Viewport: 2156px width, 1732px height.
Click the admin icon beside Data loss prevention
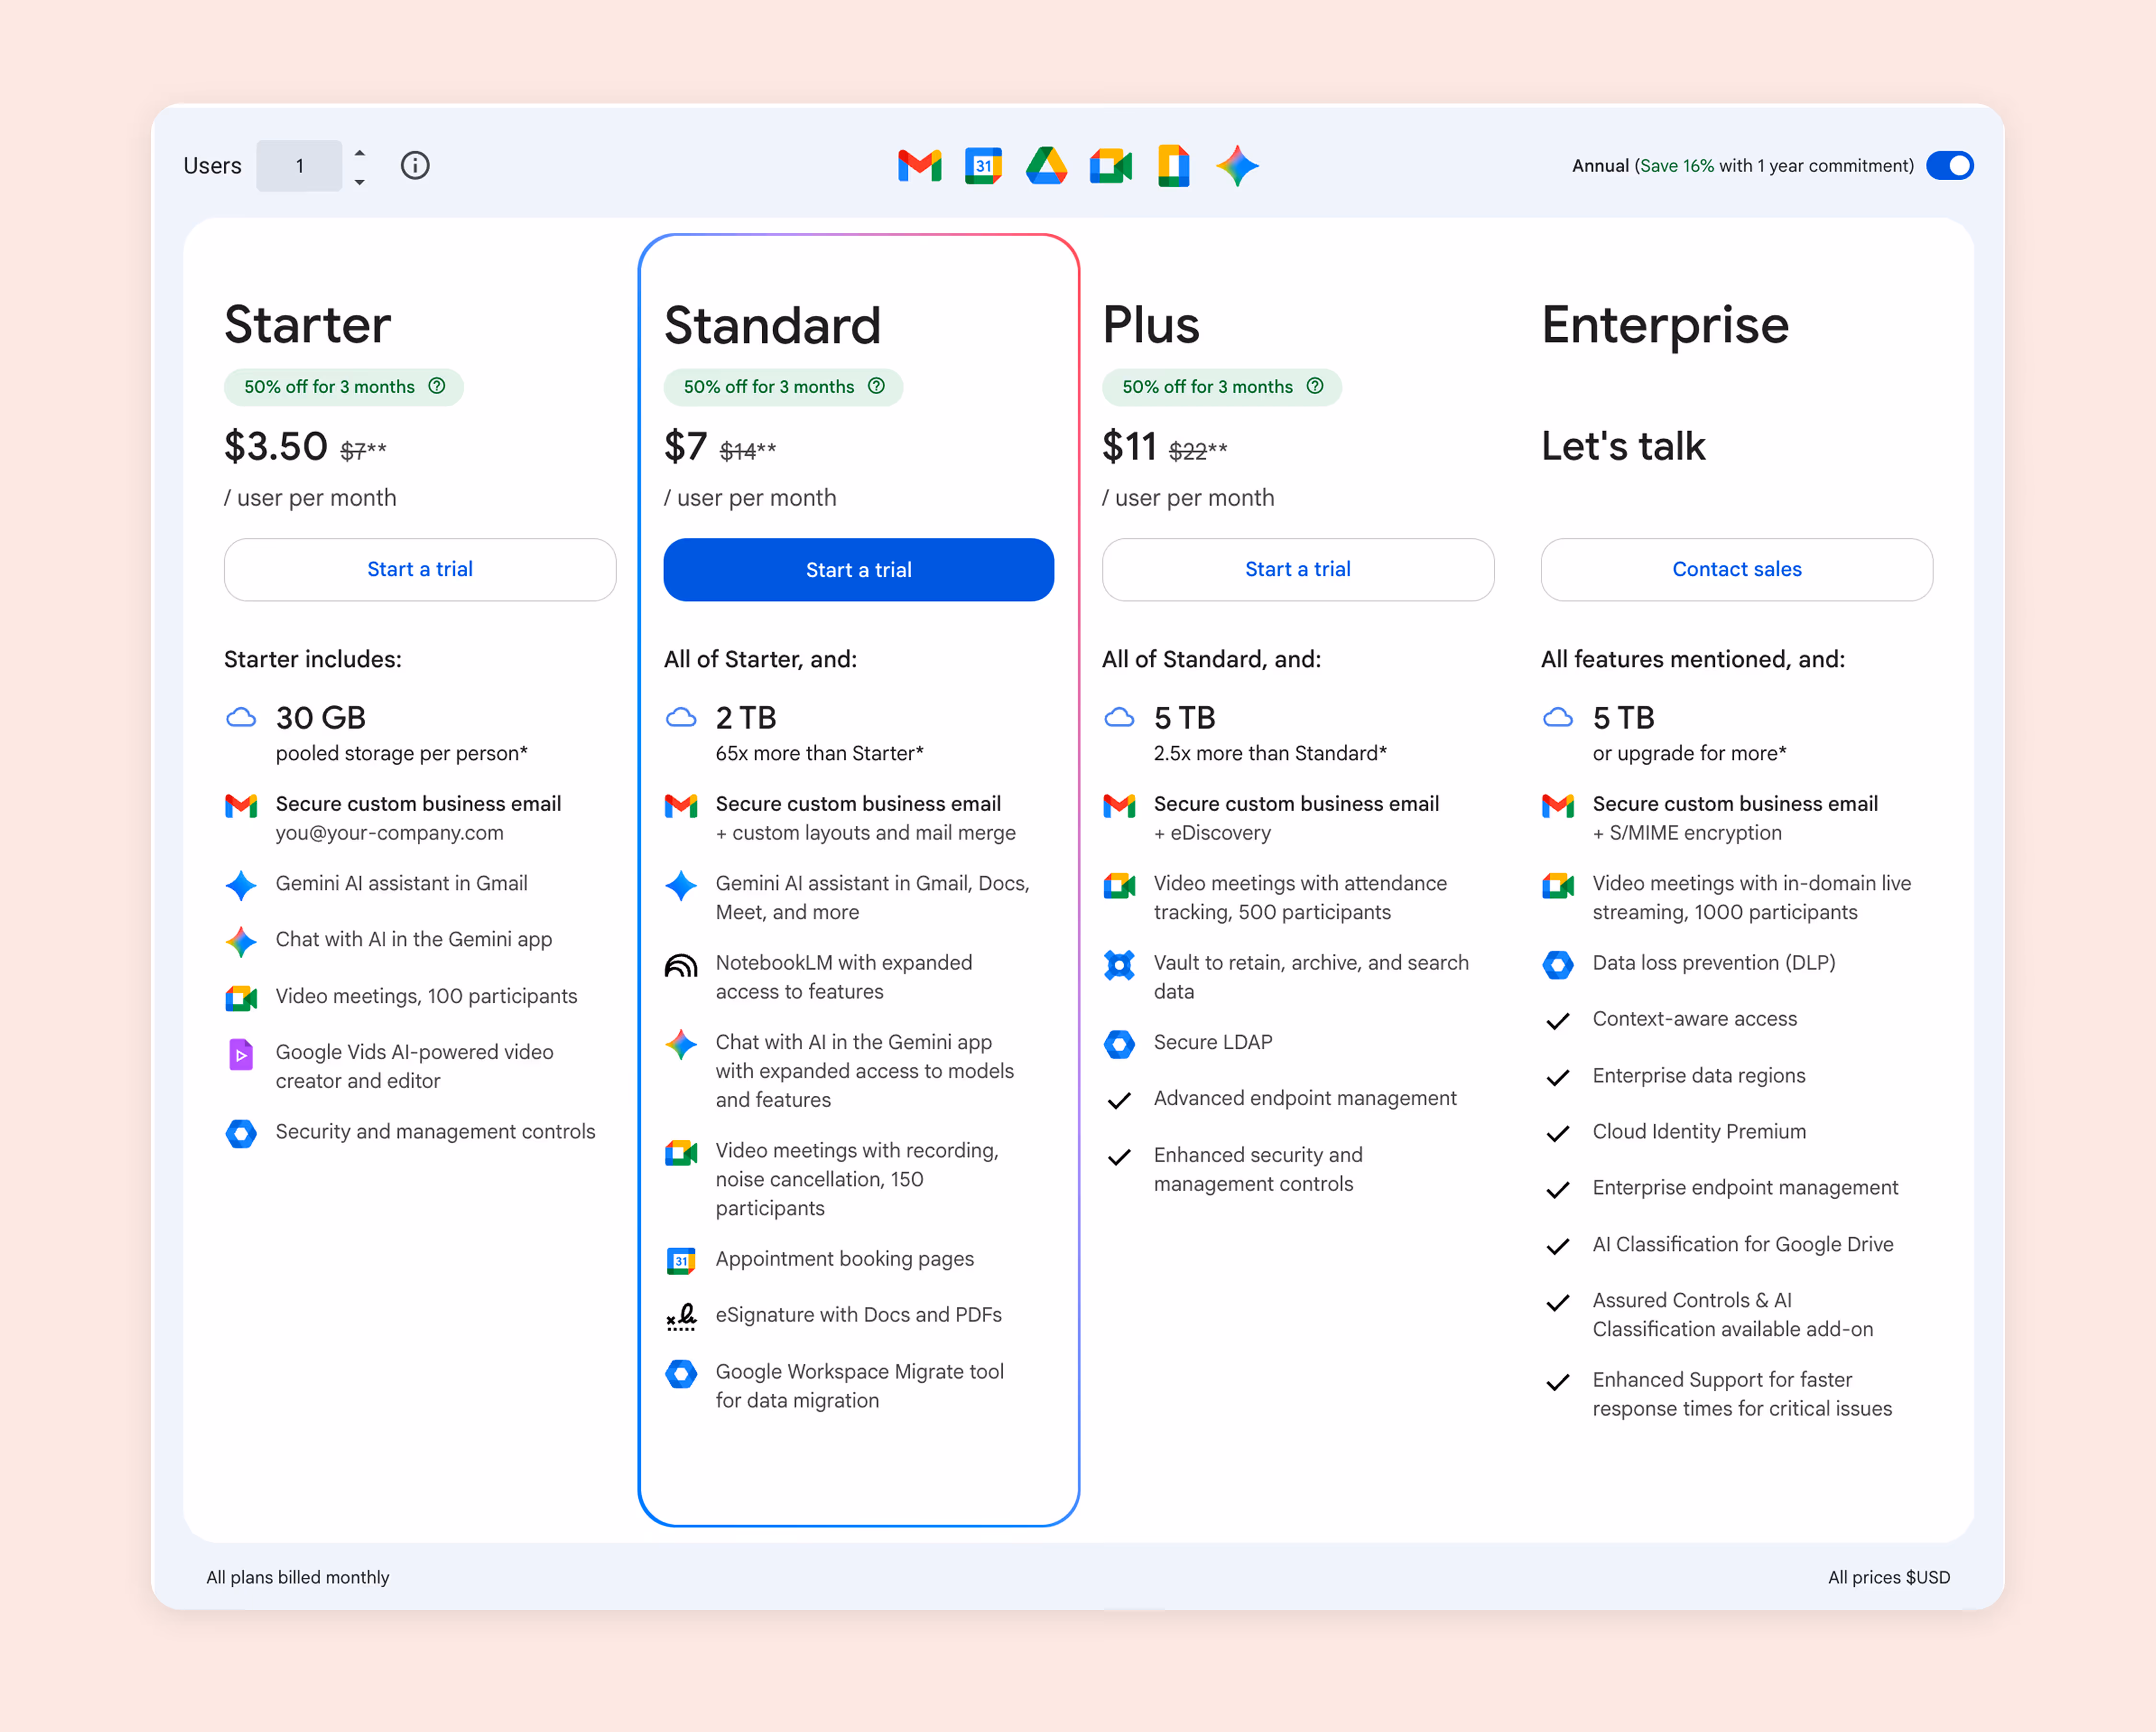point(1558,965)
